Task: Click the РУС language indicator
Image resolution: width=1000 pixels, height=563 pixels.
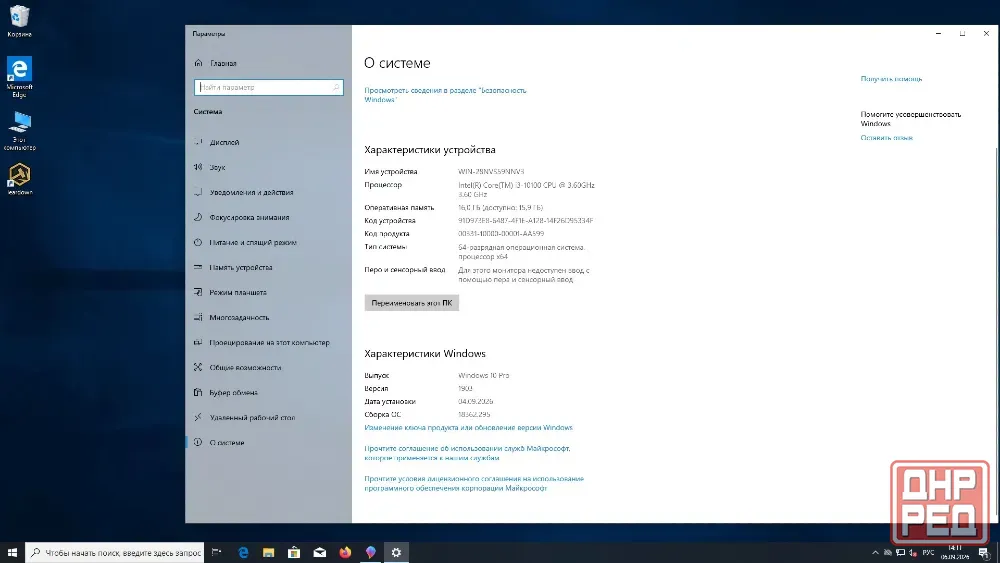Action: point(928,553)
